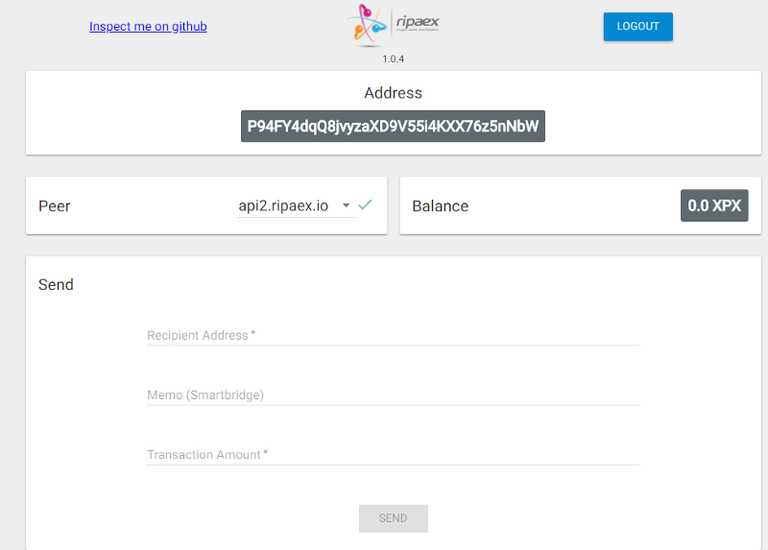Click the vertical divider in the logo

[391, 23]
